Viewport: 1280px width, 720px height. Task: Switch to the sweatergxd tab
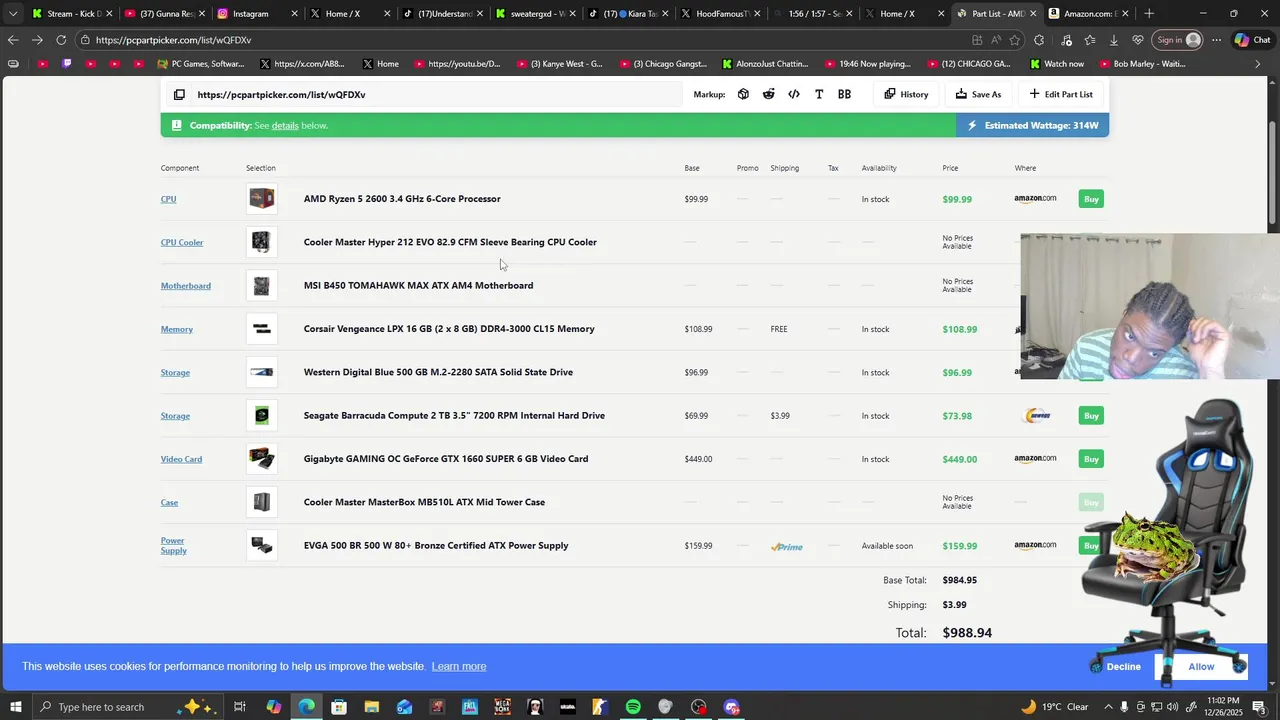536,14
